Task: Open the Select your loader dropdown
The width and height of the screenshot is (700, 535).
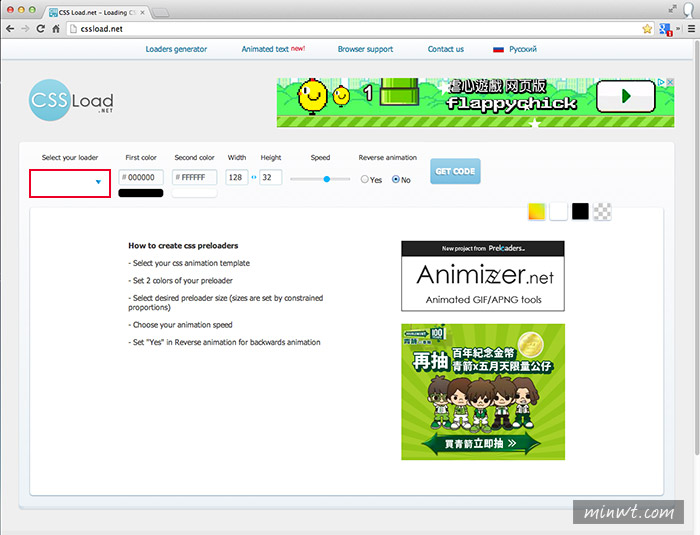Action: [70, 182]
